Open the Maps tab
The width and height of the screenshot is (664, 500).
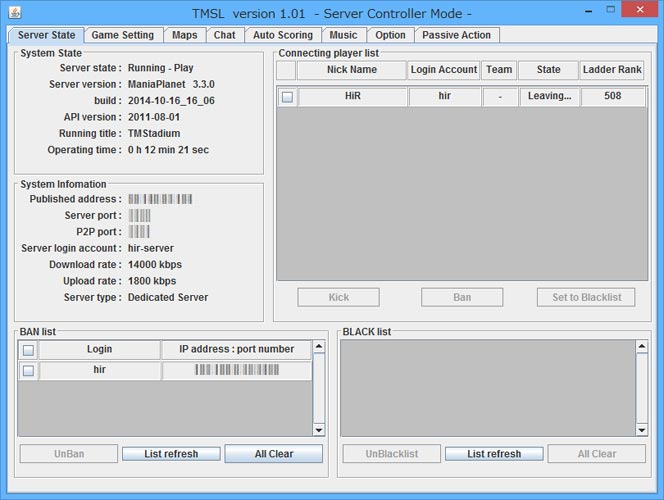click(x=184, y=35)
